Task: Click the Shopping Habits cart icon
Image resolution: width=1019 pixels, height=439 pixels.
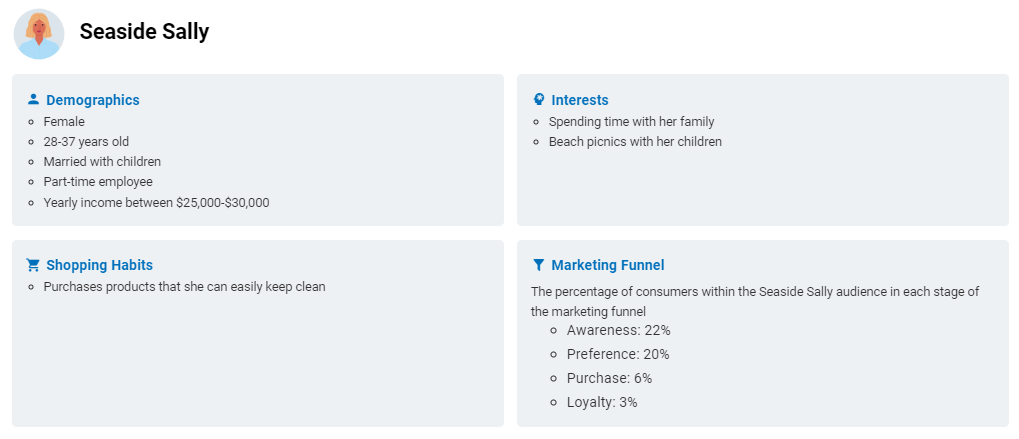Action: 33,265
